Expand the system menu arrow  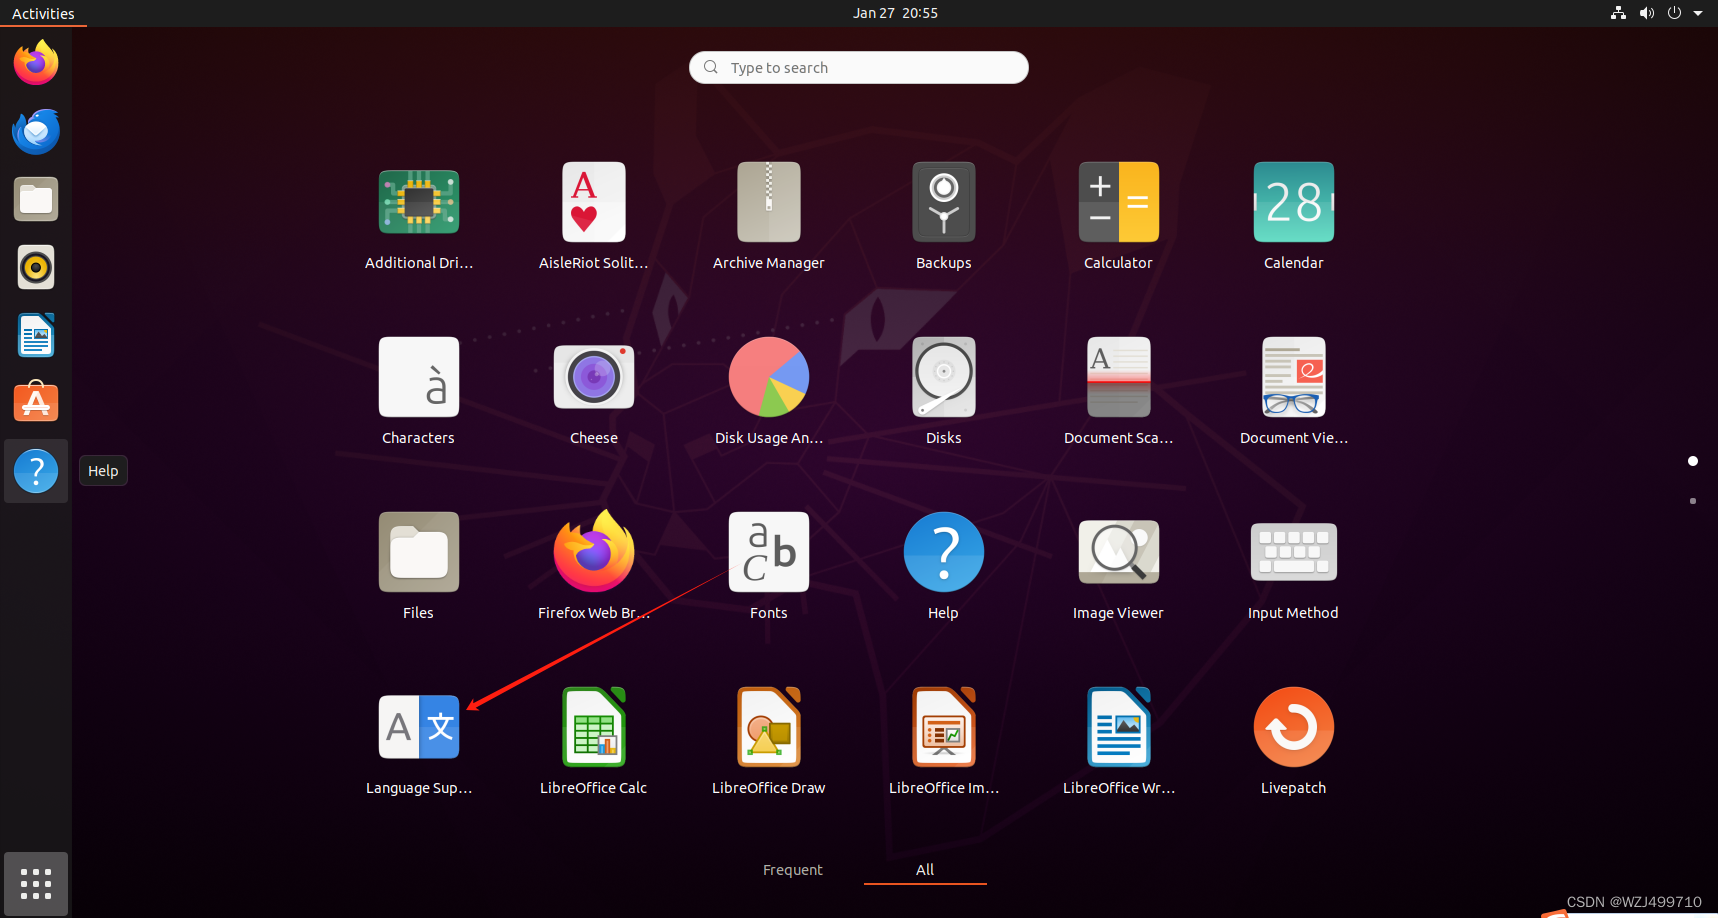[x=1698, y=13]
